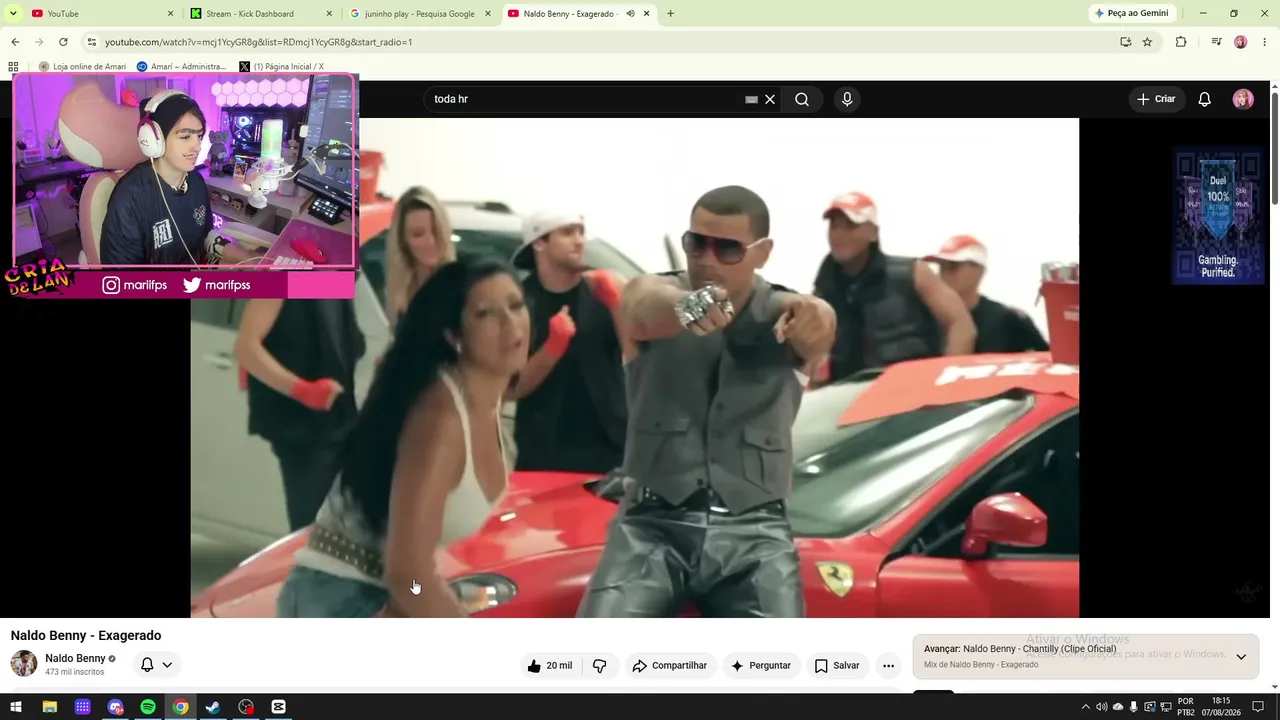Reload the current page
Screen dimensions: 1280x720
pyautogui.click(x=63, y=42)
